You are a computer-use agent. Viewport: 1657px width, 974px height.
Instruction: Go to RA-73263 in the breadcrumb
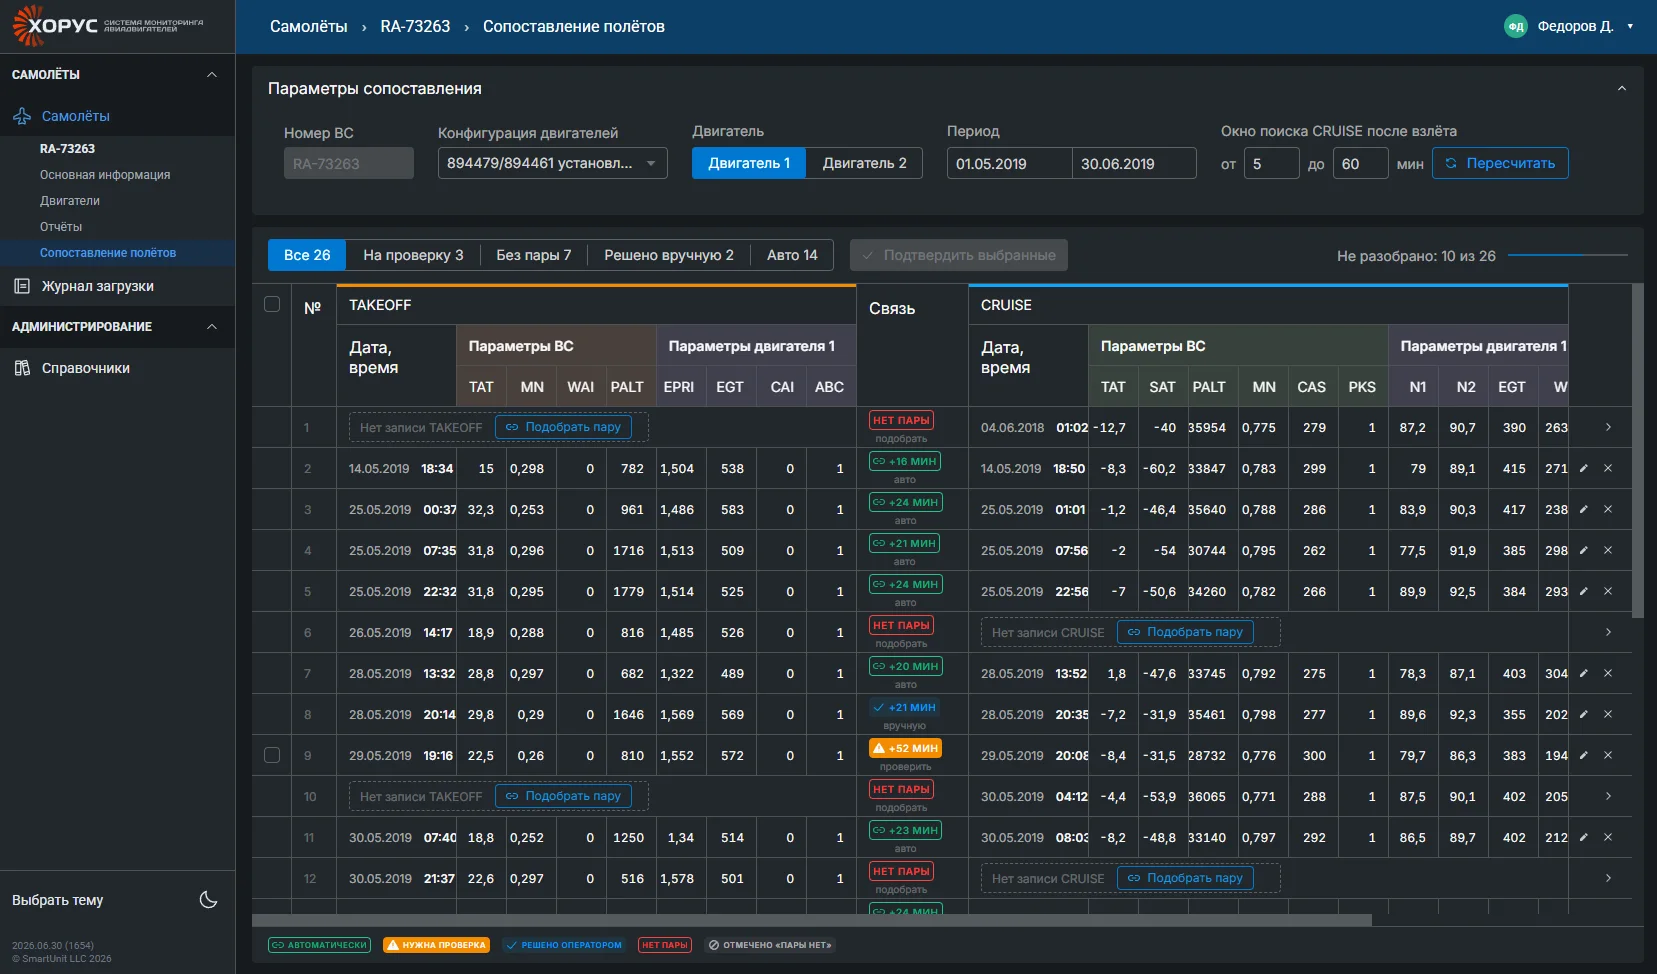pyautogui.click(x=415, y=26)
